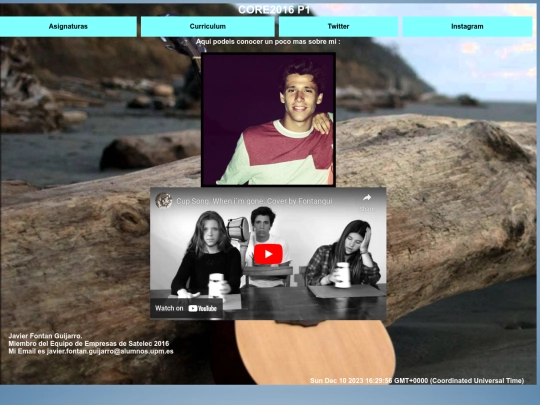Click the email javier.fontan.guijarro@alumnos.upm.es line
The image size is (540, 405).
[x=91, y=352]
